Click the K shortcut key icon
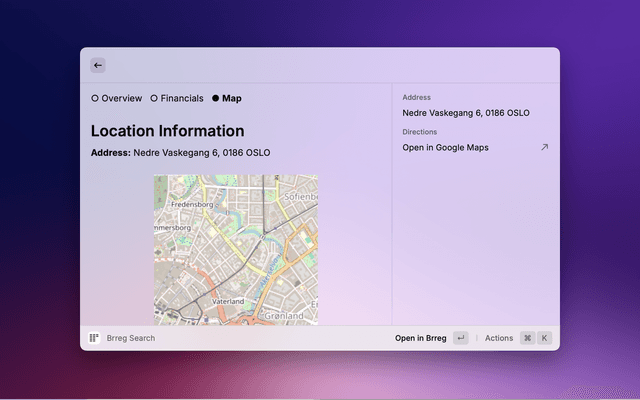This screenshot has height=400, width=640. point(545,338)
